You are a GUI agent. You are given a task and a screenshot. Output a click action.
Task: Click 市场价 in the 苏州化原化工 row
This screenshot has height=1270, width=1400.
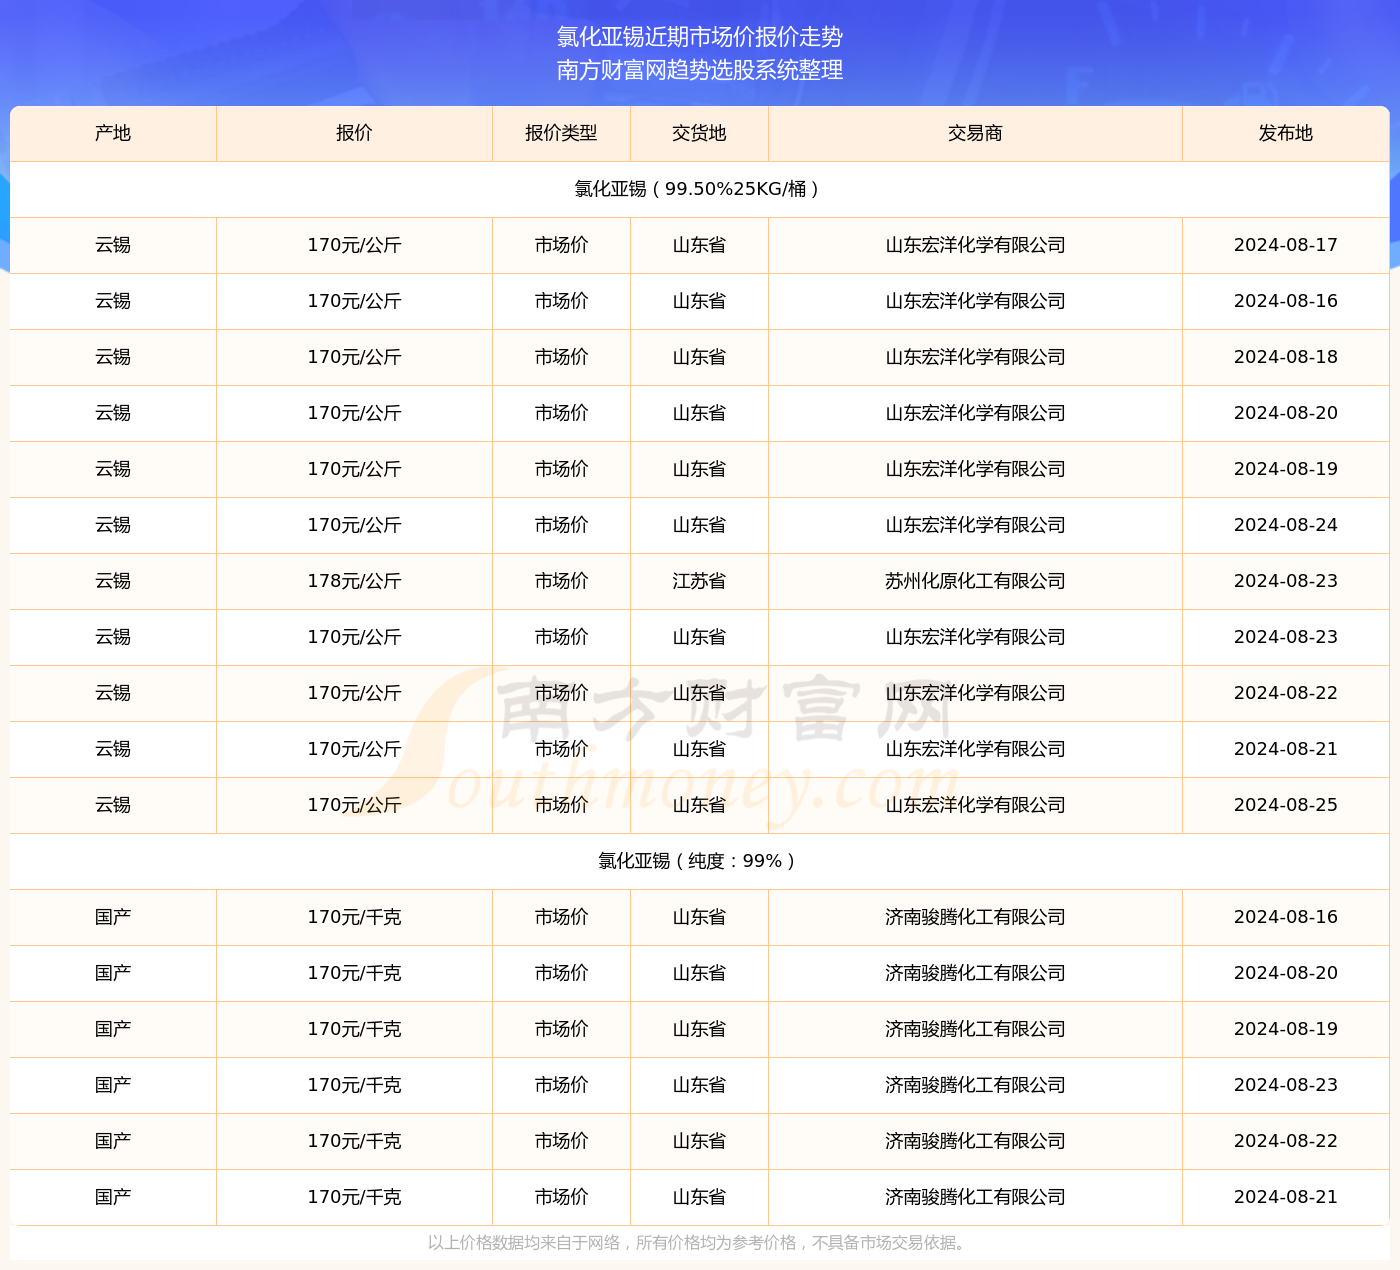pyautogui.click(x=561, y=581)
